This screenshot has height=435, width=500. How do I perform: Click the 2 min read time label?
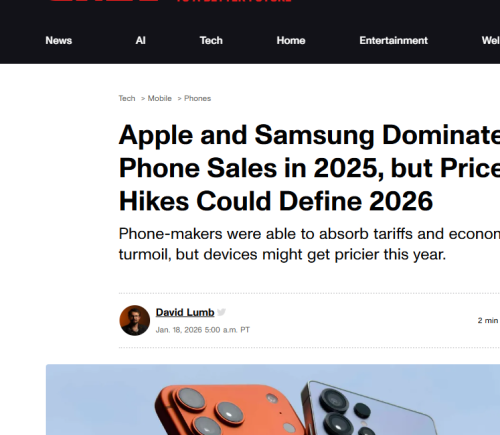tap(488, 320)
